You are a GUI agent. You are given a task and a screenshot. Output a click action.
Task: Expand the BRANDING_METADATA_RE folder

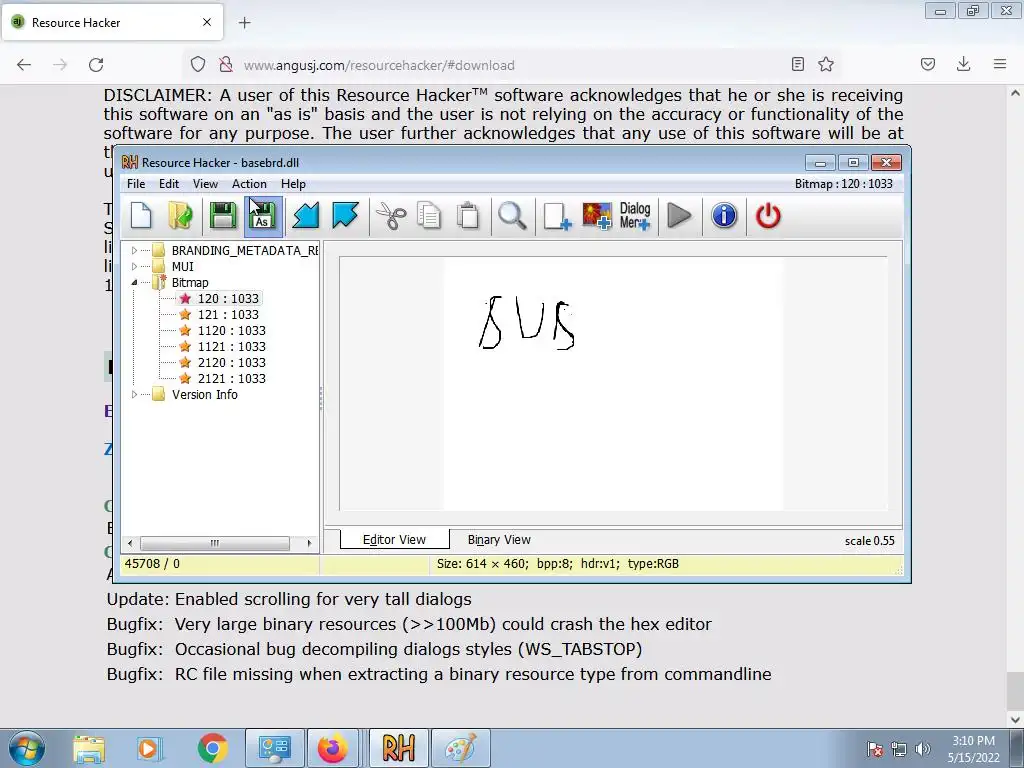(135, 250)
